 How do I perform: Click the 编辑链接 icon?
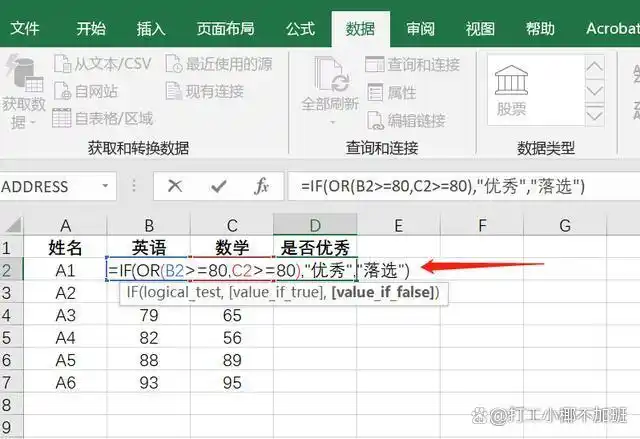click(x=376, y=120)
